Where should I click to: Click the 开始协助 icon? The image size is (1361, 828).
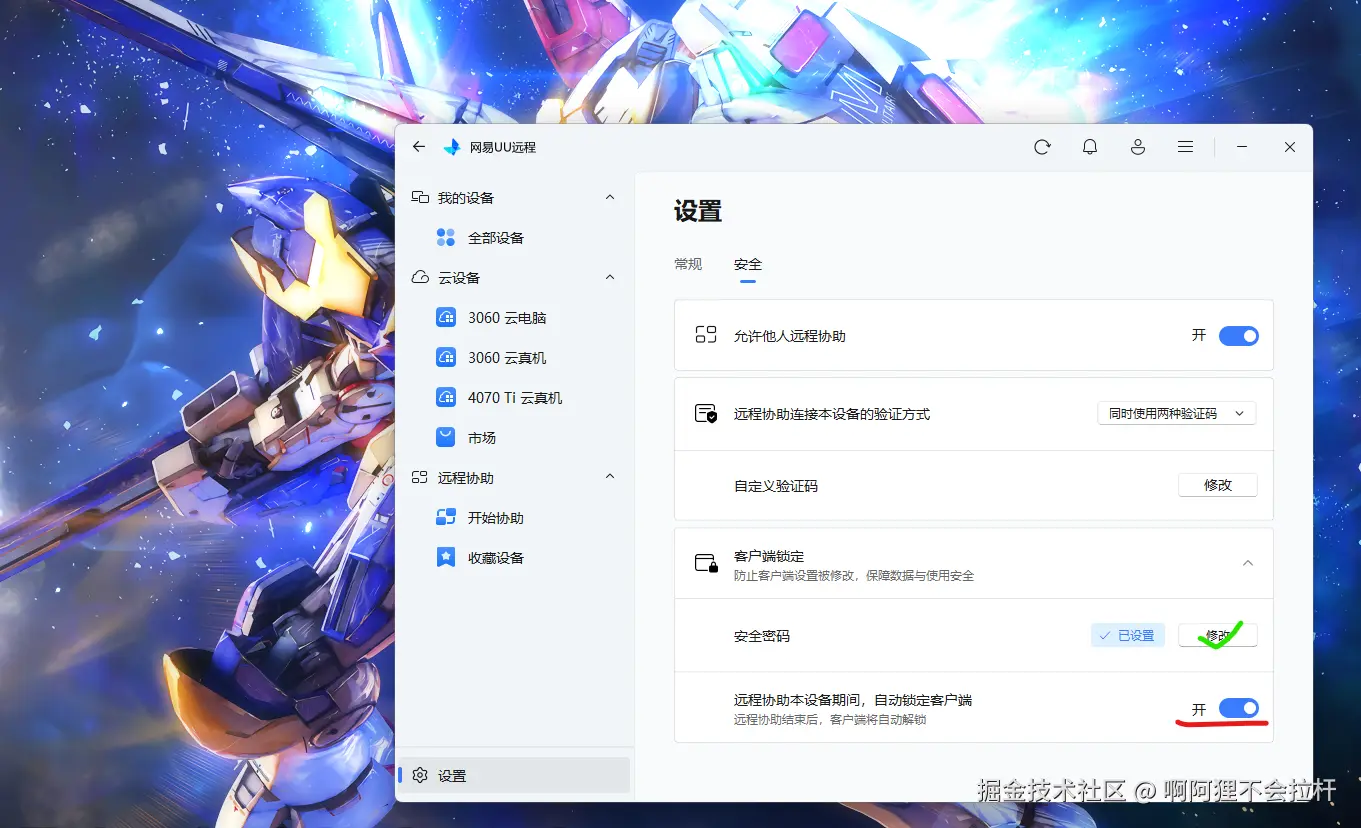click(x=446, y=518)
